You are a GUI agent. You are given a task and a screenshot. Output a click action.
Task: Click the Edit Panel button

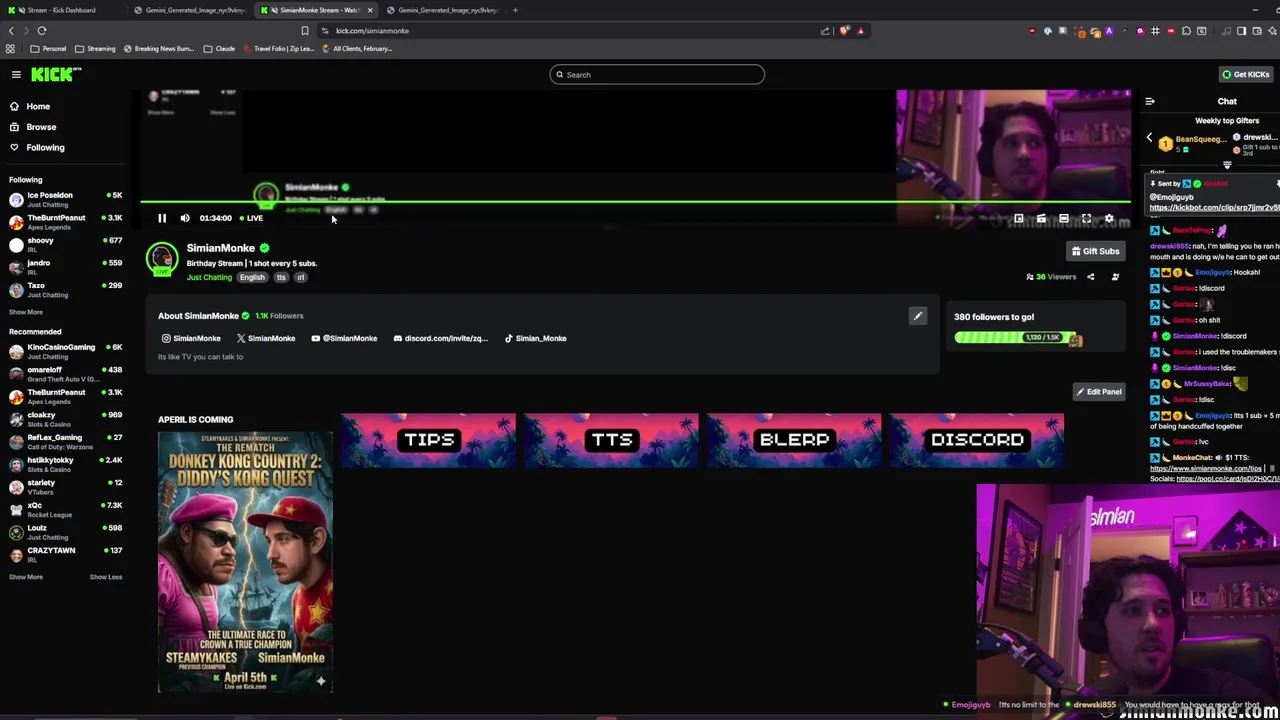pyautogui.click(x=1098, y=392)
